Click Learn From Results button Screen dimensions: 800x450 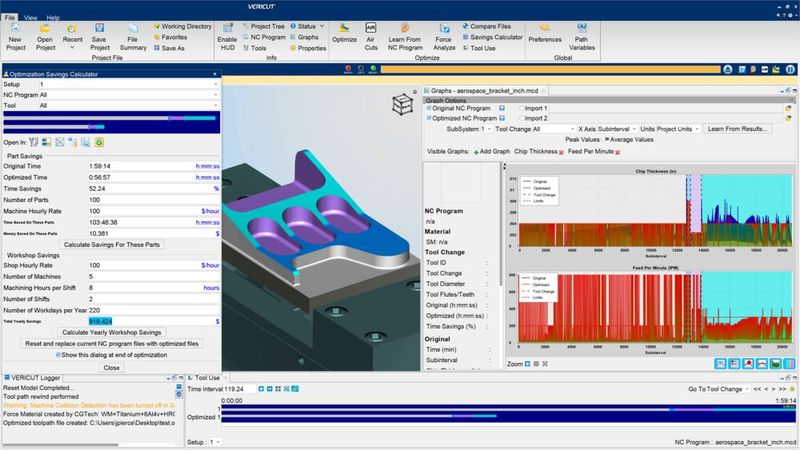click(737, 129)
